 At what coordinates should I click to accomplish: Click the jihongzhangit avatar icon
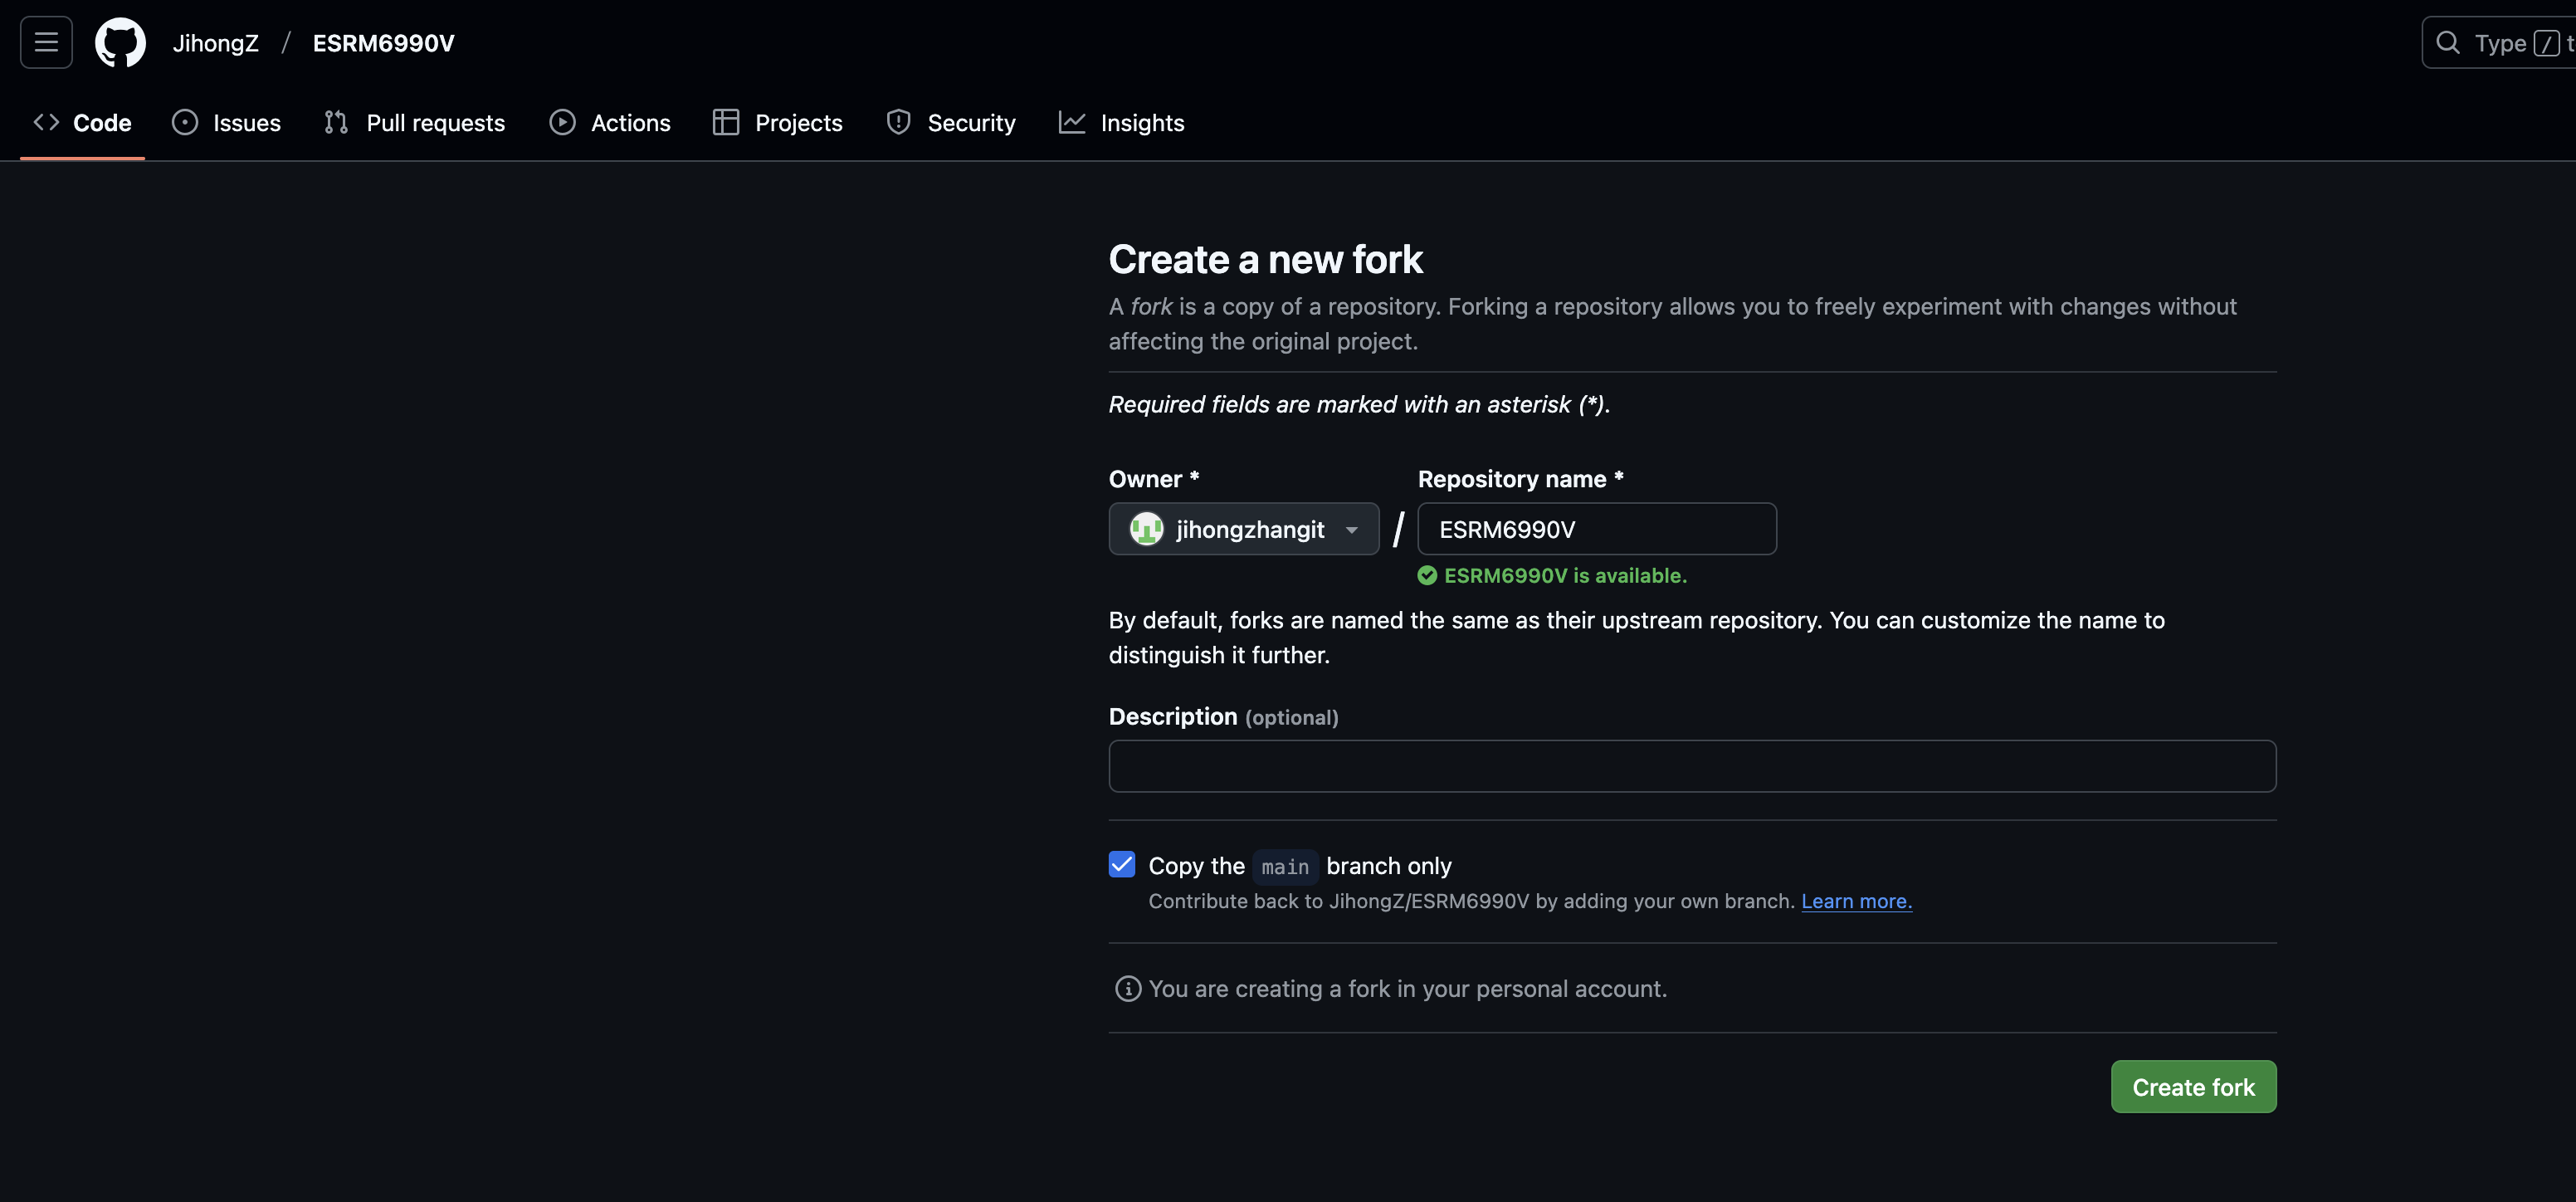pos(1146,529)
